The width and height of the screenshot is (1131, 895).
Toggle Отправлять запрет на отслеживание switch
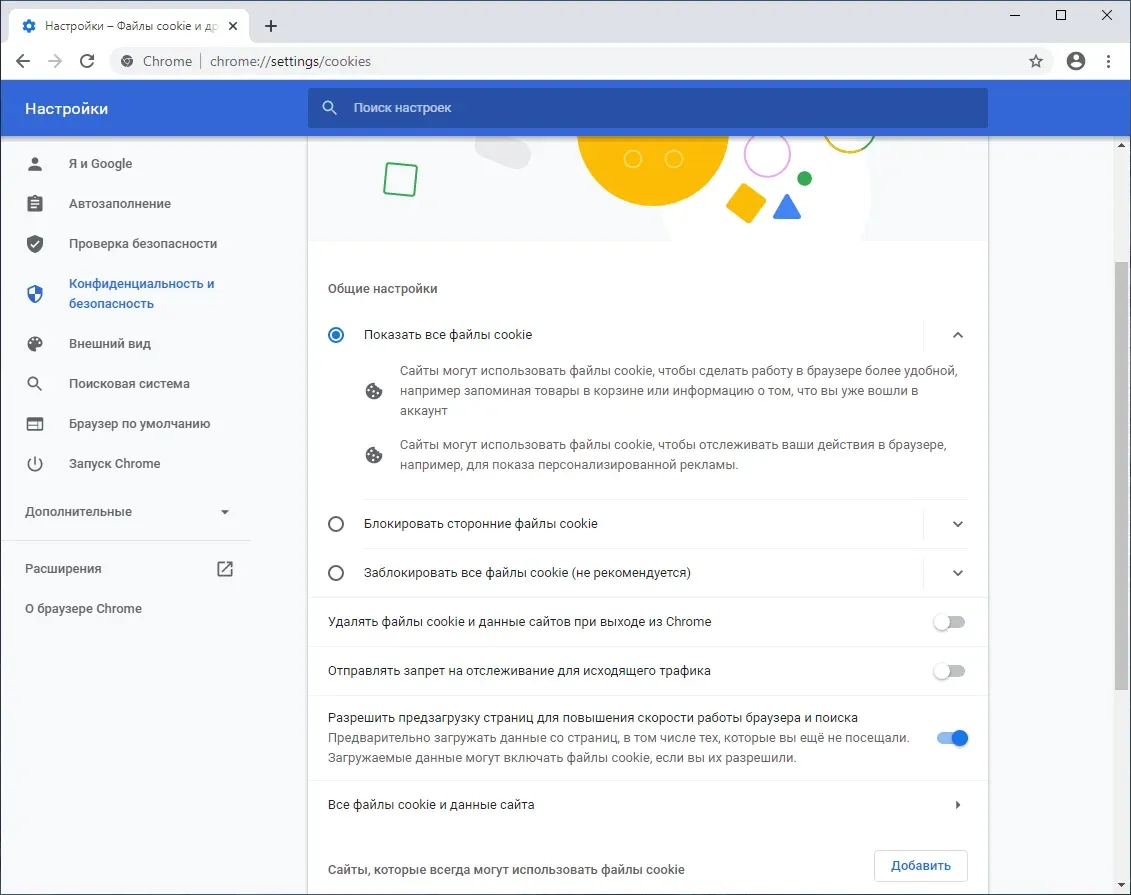(x=949, y=671)
